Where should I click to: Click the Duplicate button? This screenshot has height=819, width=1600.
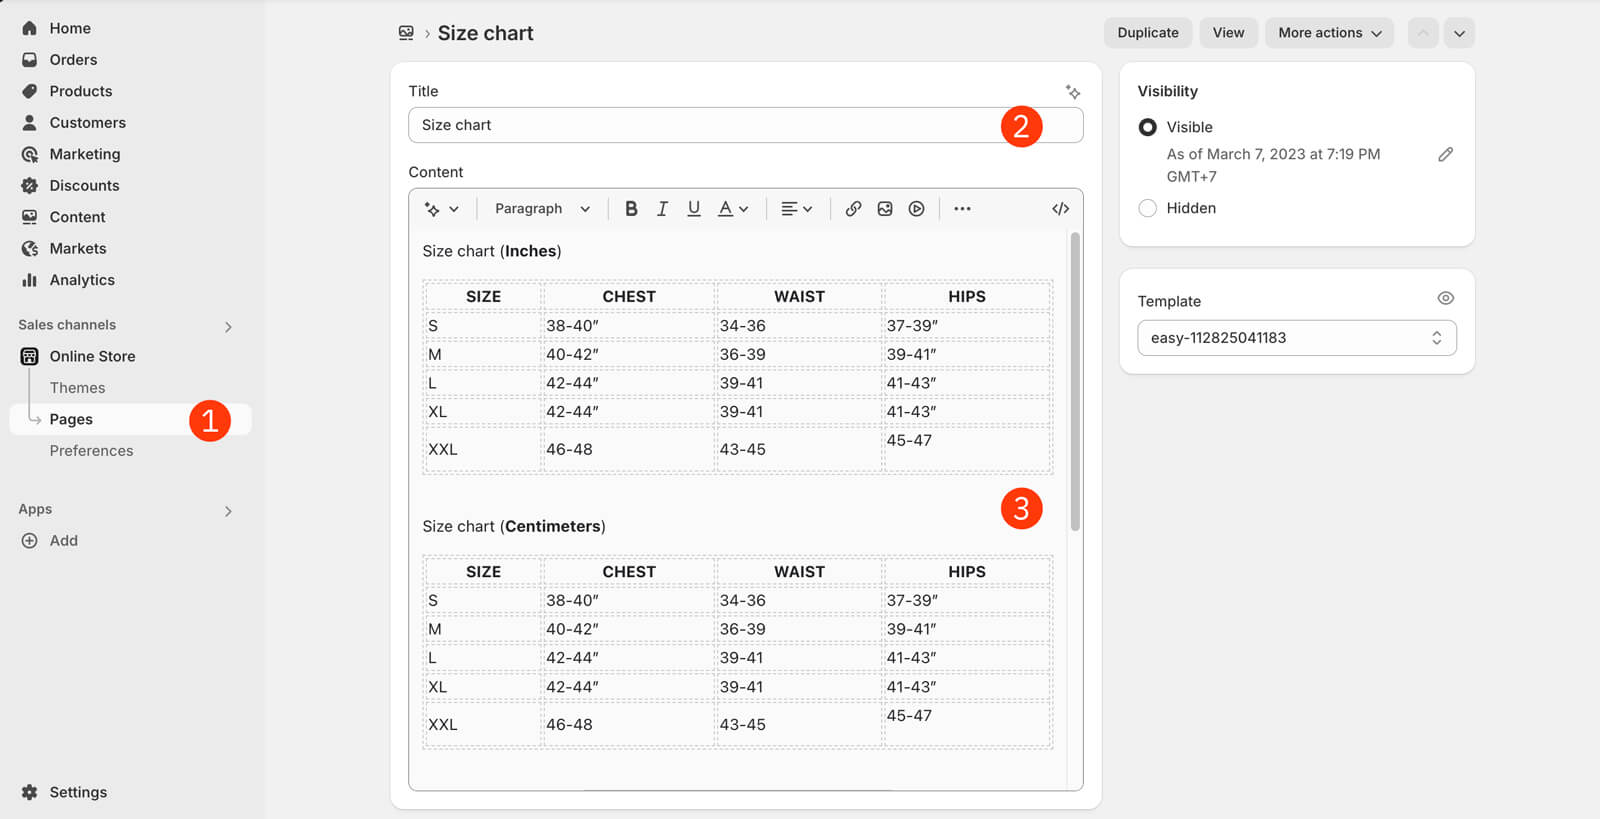tap(1147, 33)
